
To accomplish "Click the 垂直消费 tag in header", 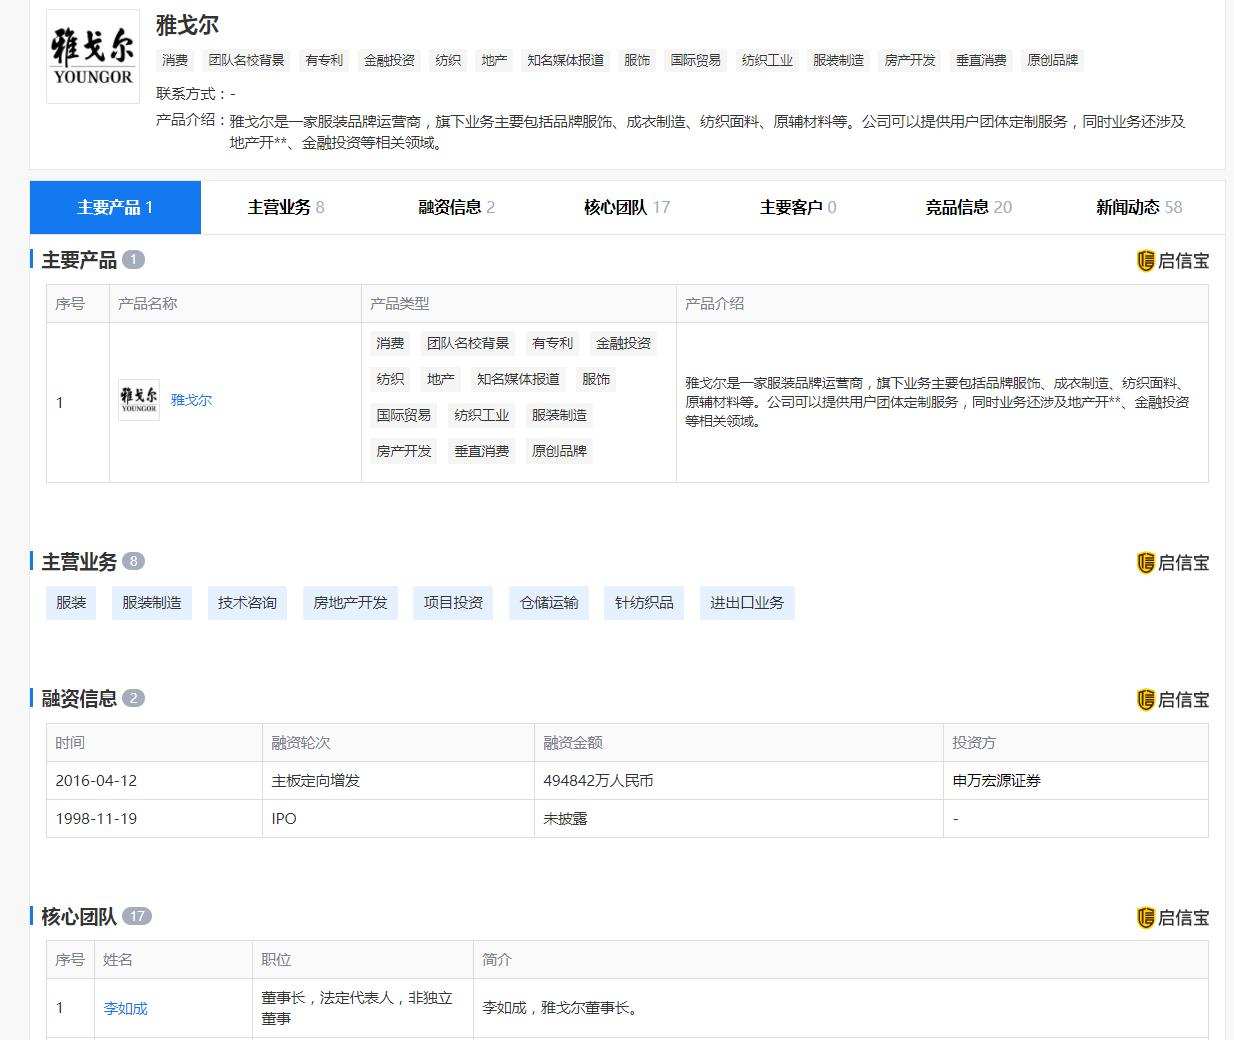I will 981,60.
